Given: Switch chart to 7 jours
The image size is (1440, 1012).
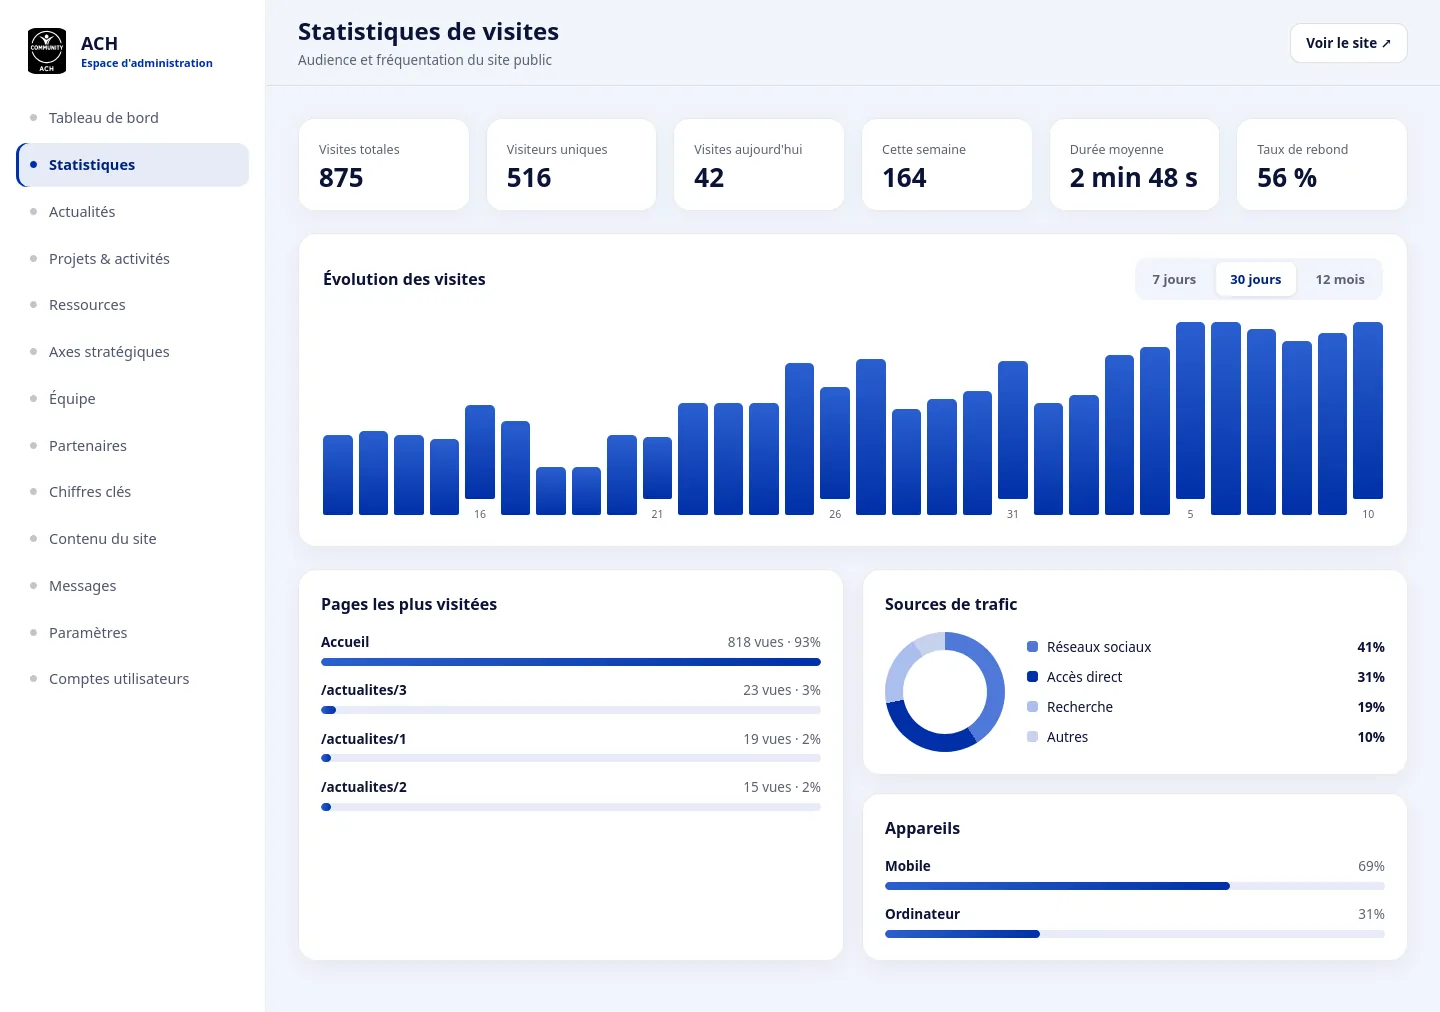Looking at the screenshot, I should pyautogui.click(x=1174, y=280).
